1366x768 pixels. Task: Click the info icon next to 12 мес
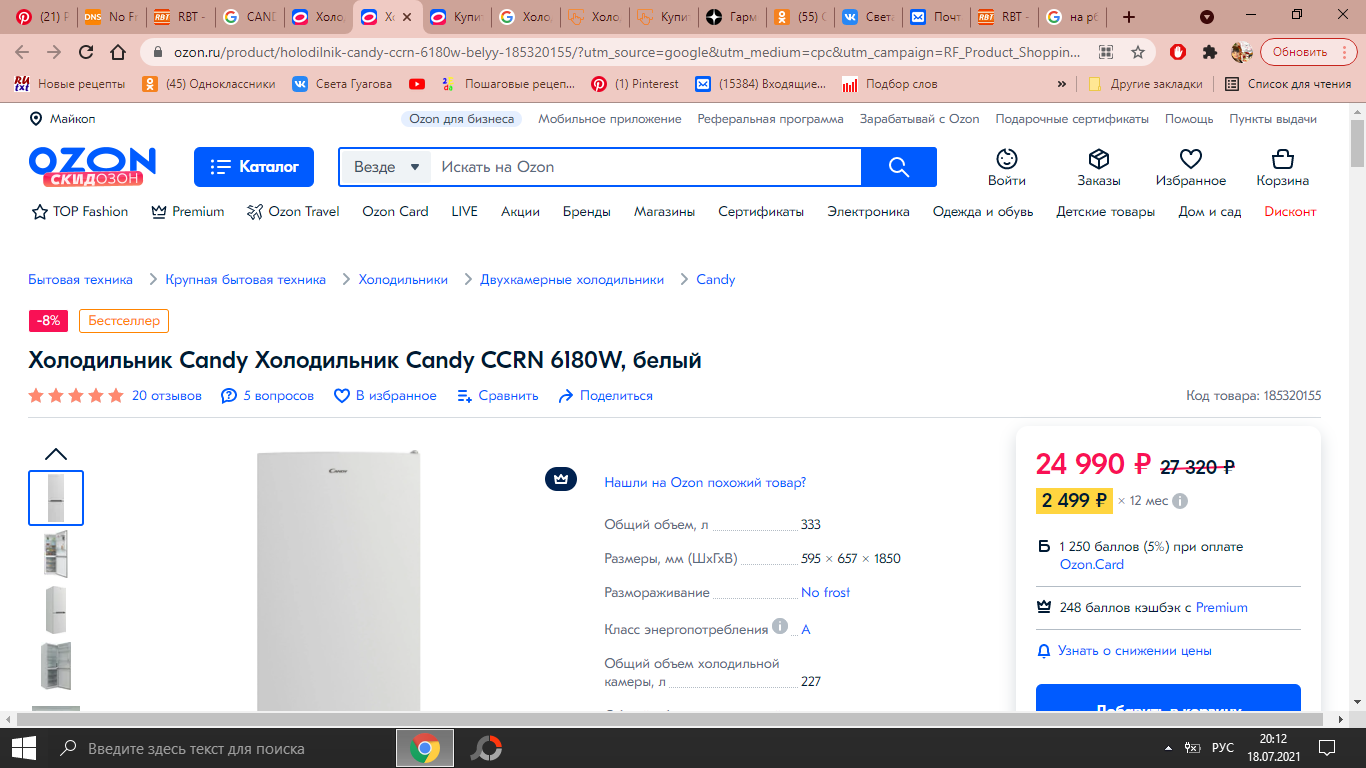tap(1180, 501)
